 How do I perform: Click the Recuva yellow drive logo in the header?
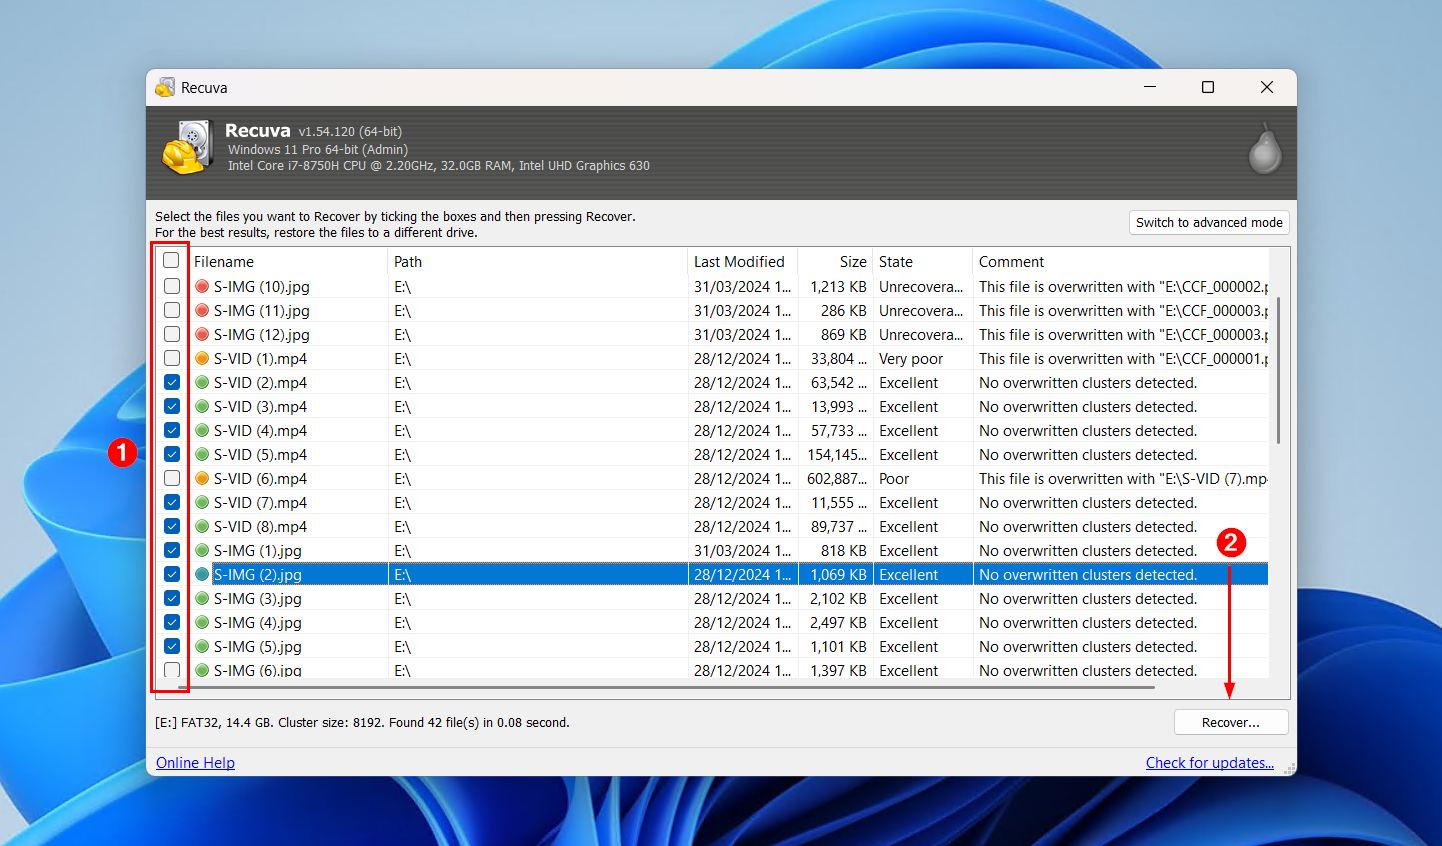tap(188, 146)
